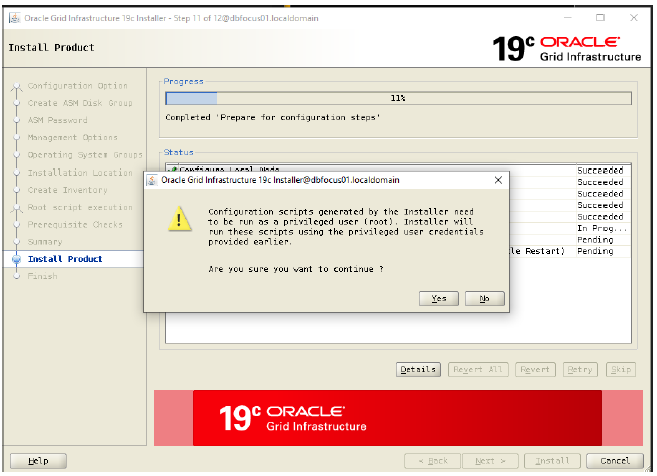
Task: Click the Back navigation button
Action: click(432, 461)
